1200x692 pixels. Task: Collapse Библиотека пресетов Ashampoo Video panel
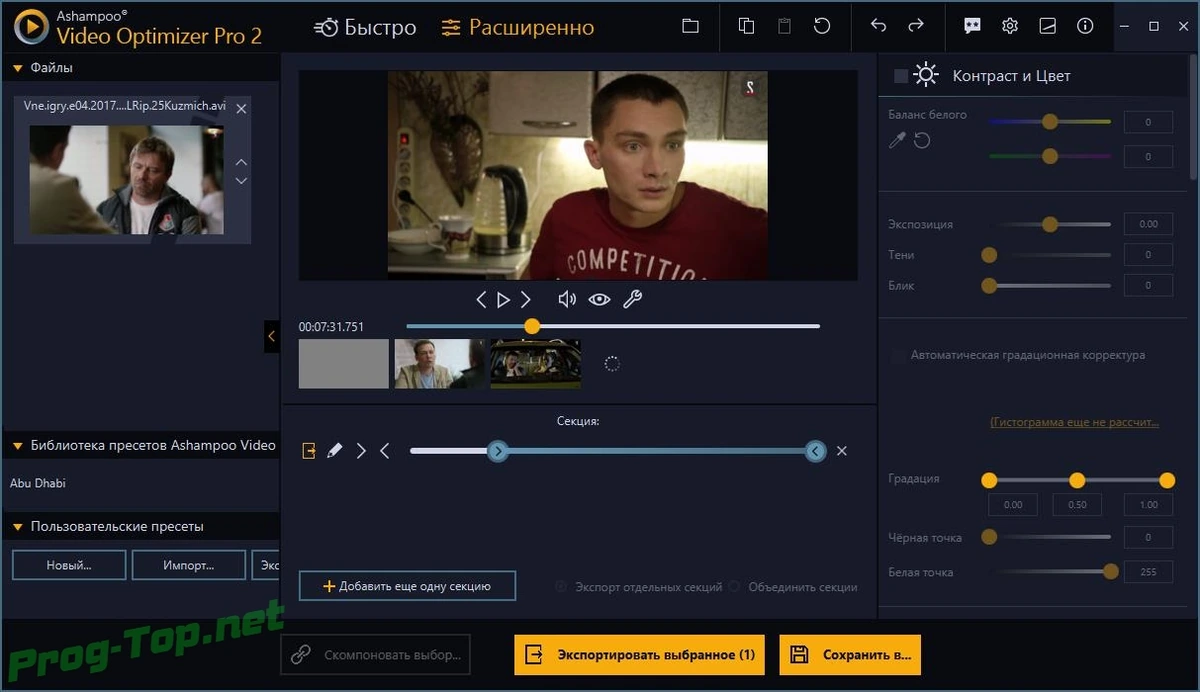[x=18, y=446]
